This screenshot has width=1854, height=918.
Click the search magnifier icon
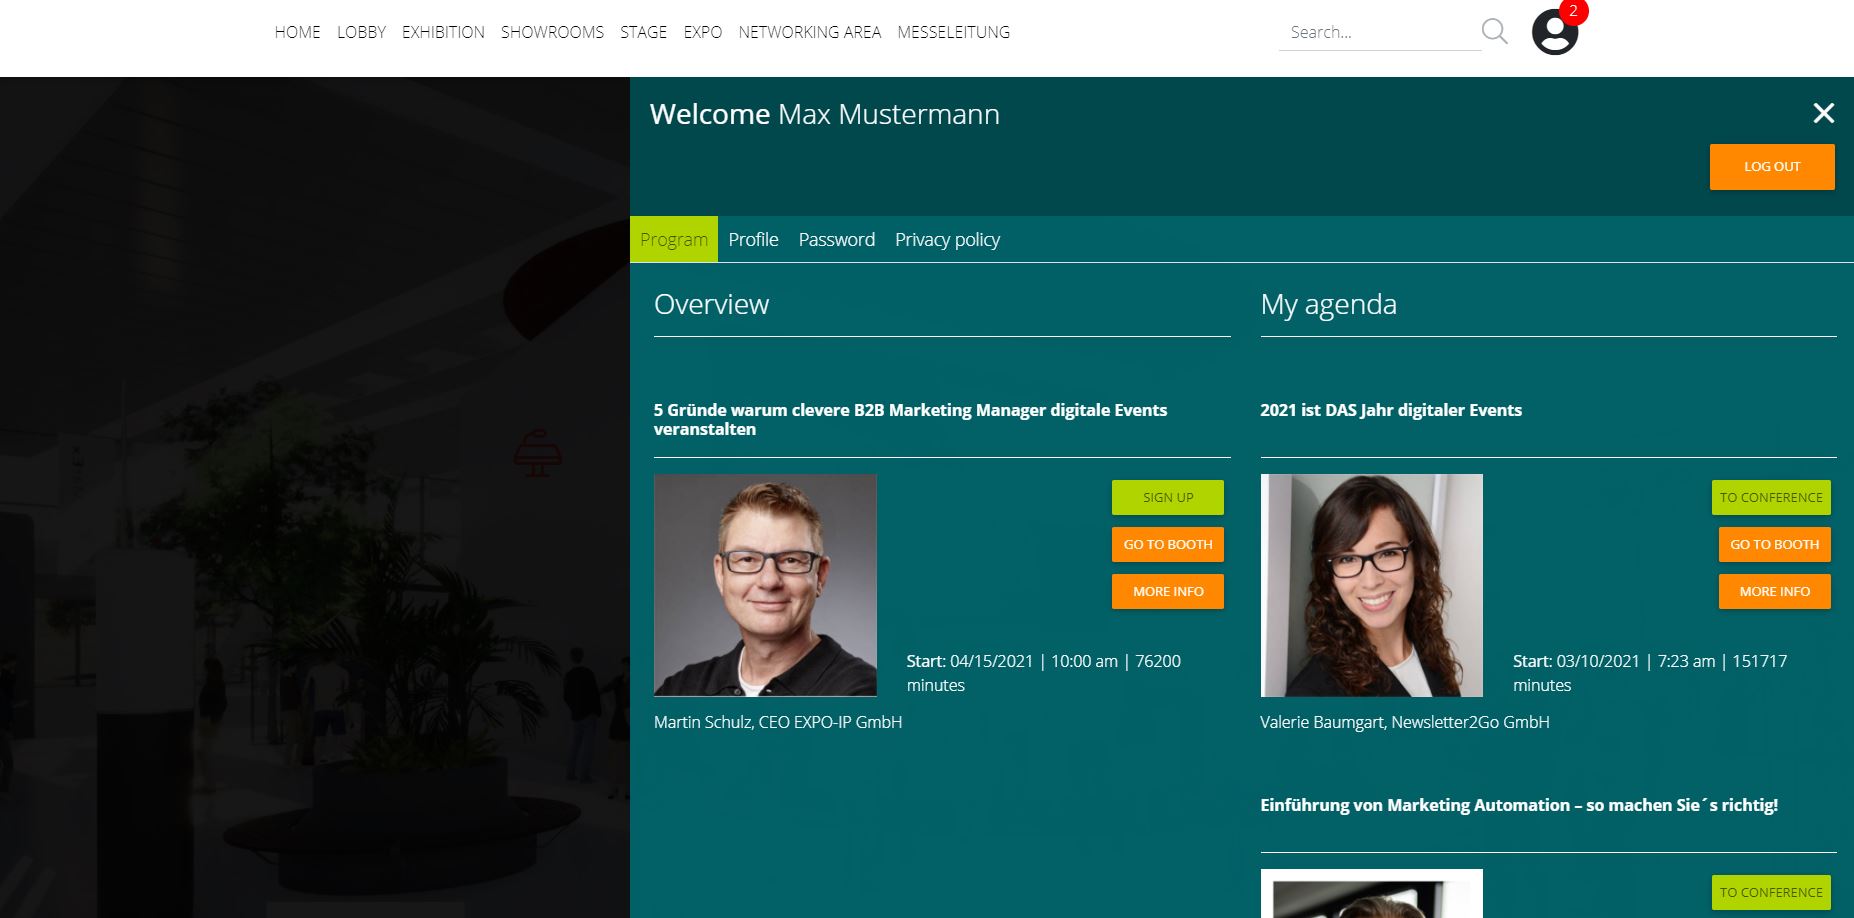click(x=1494, y=31)
